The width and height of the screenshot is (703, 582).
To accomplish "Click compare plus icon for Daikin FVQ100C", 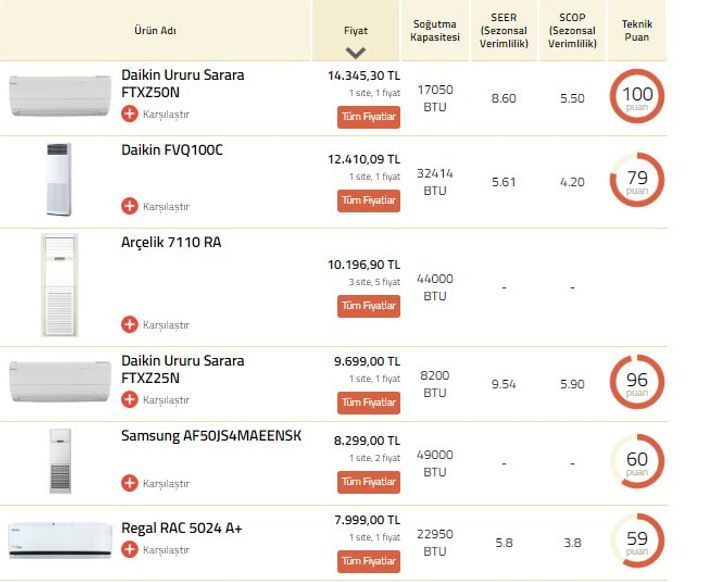I will 129,206.
